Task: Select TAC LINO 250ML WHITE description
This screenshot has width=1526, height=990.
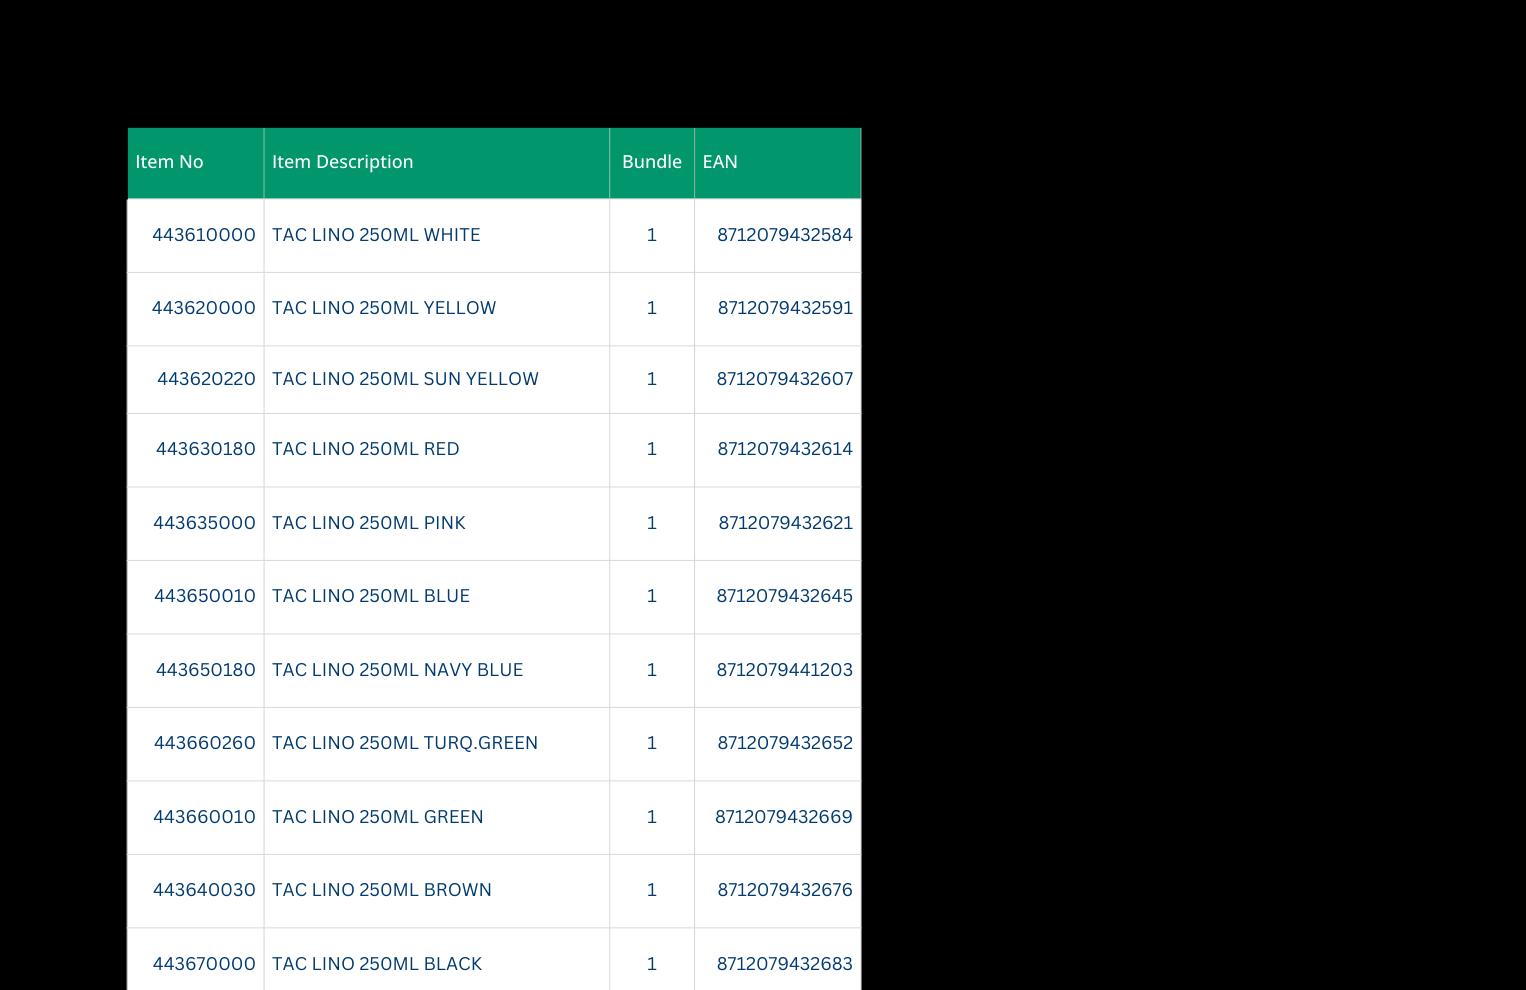Action: click(x=376, y=235)
